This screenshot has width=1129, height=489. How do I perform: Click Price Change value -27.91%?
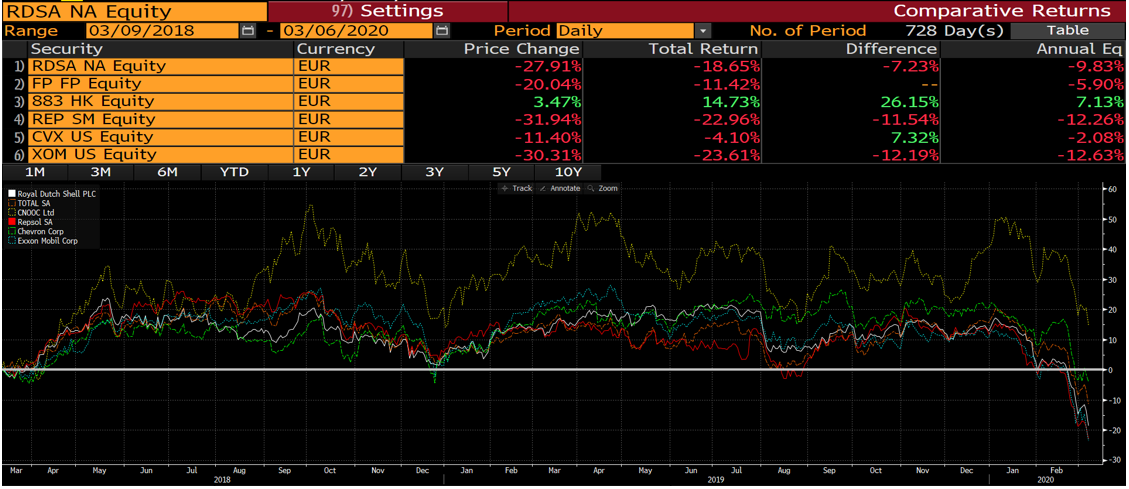547,66
